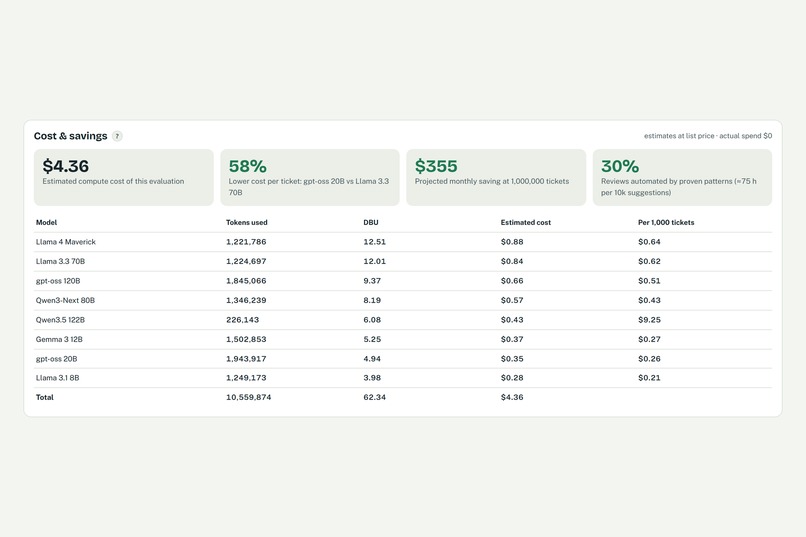Click the $0.88 estimated cost value

(x=512, y=242)
